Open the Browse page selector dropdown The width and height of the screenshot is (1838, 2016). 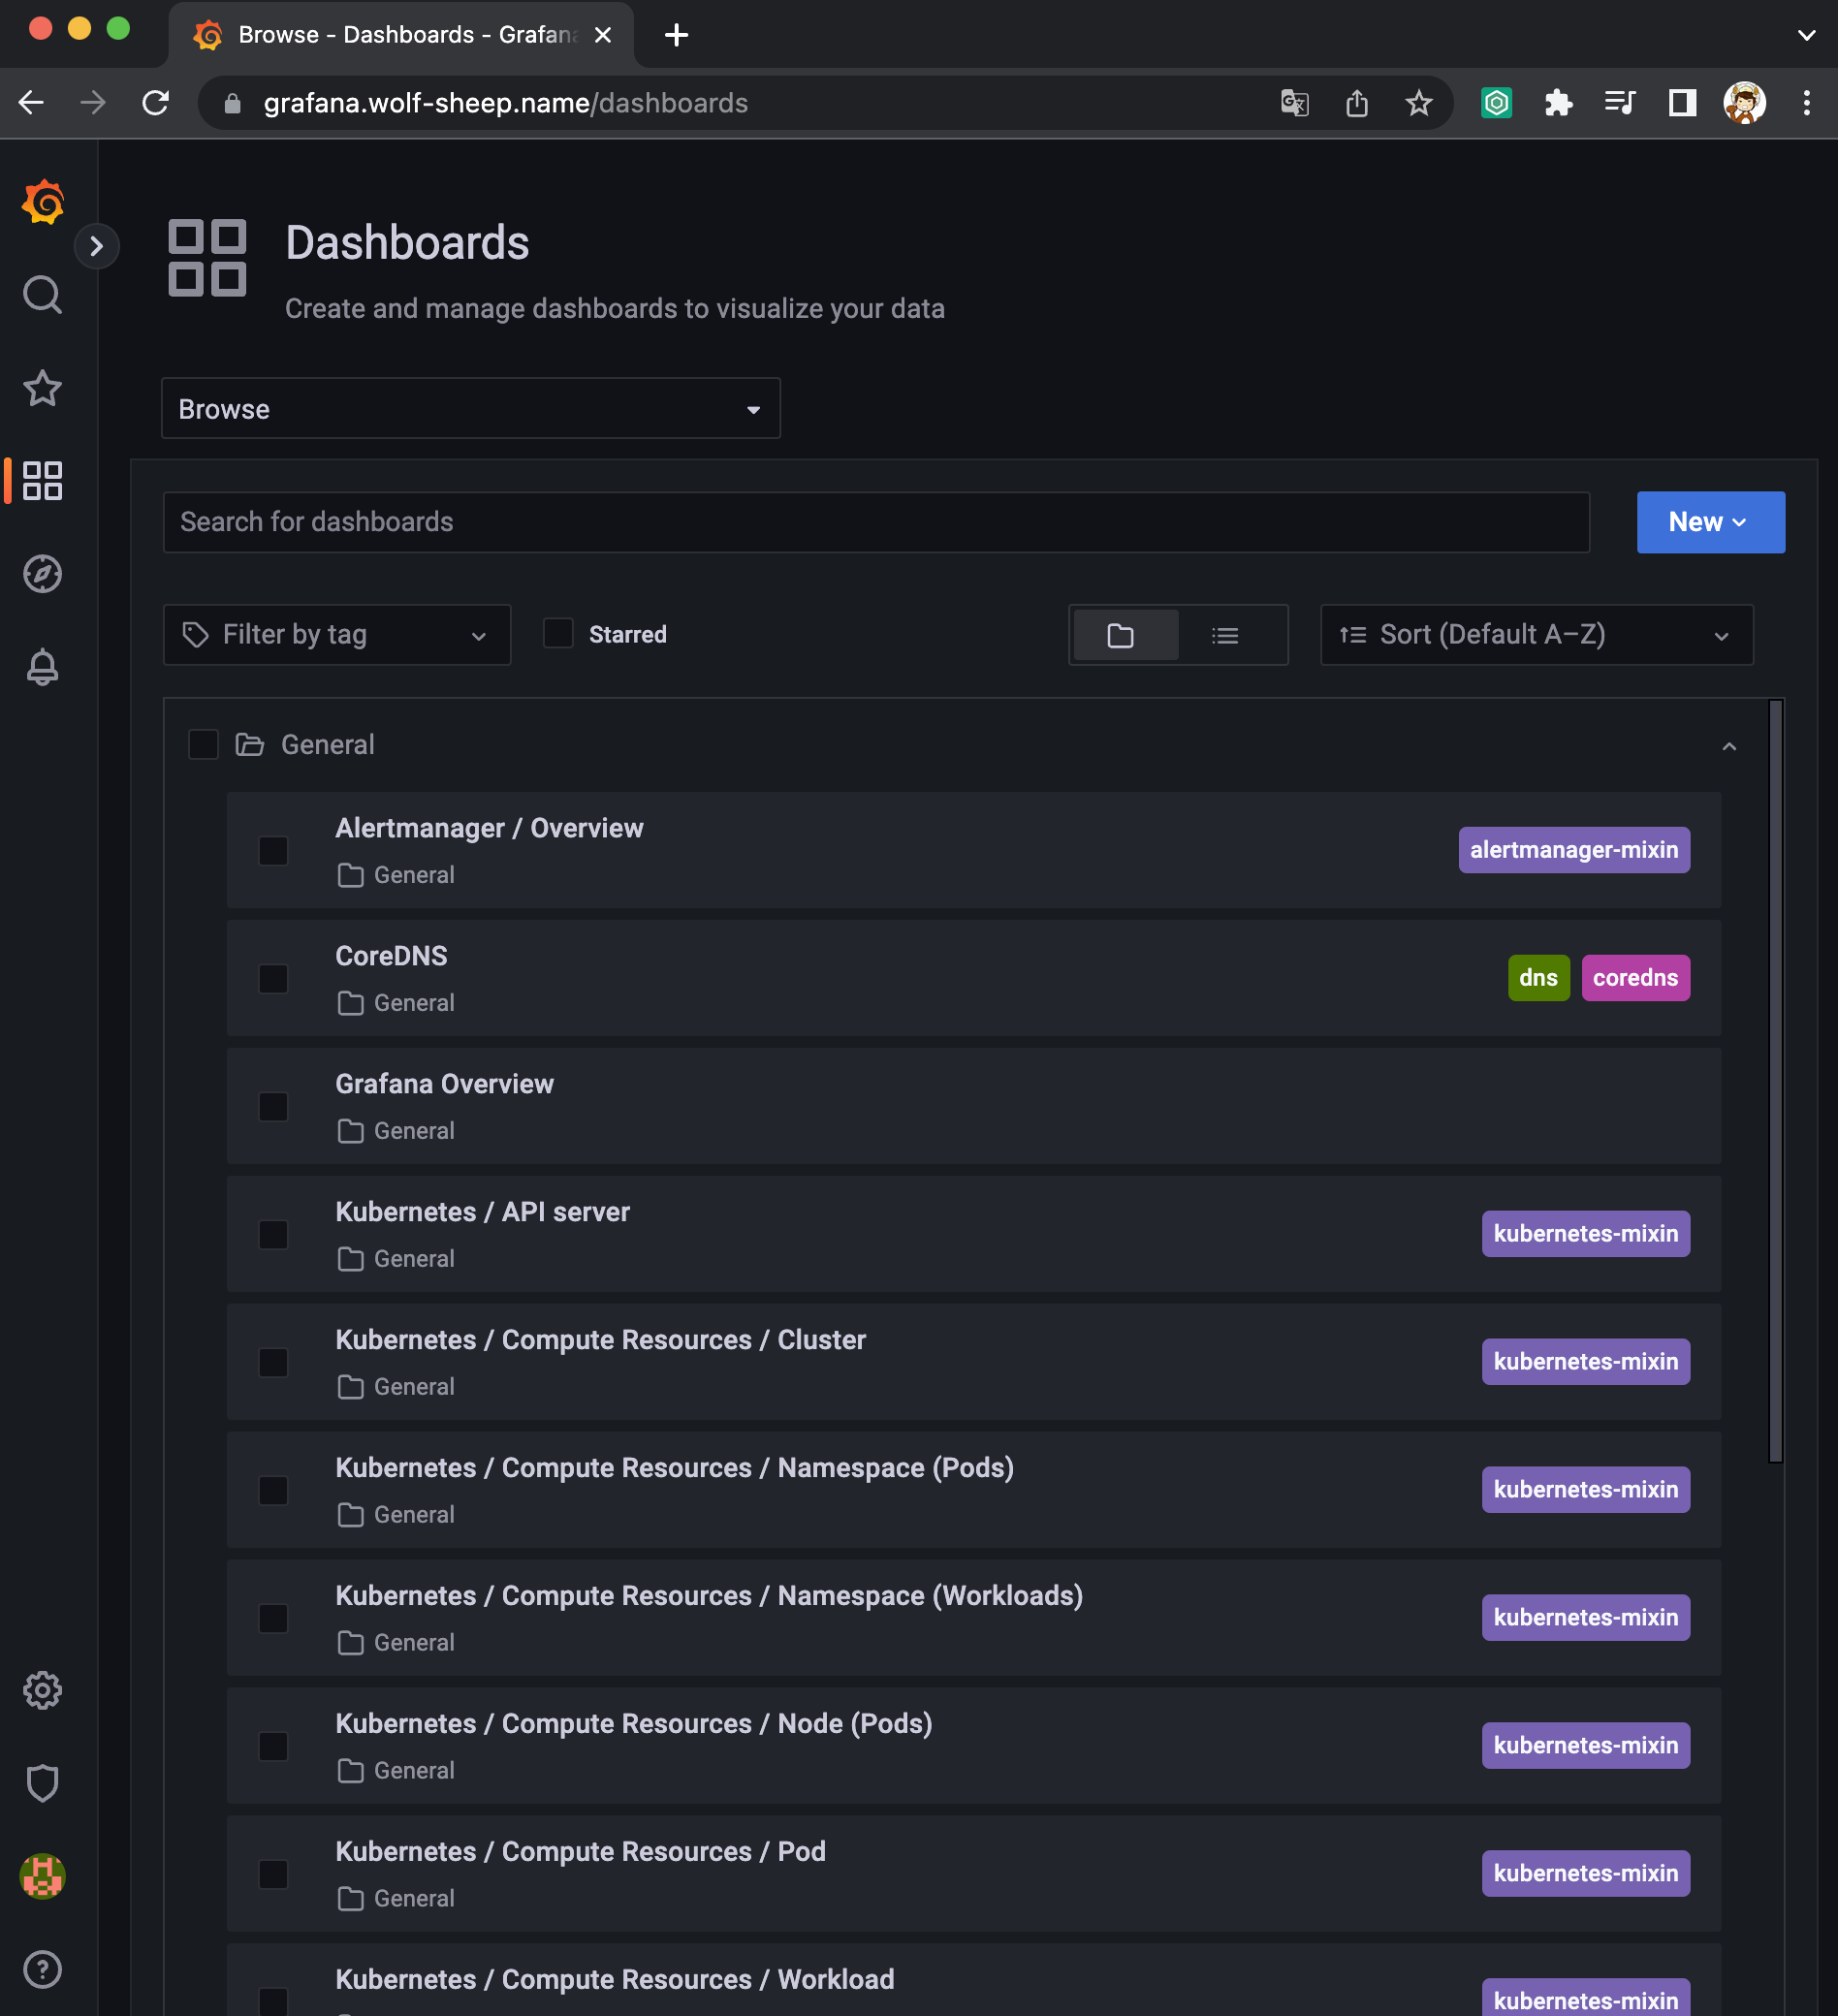click(x=470, y=408)
